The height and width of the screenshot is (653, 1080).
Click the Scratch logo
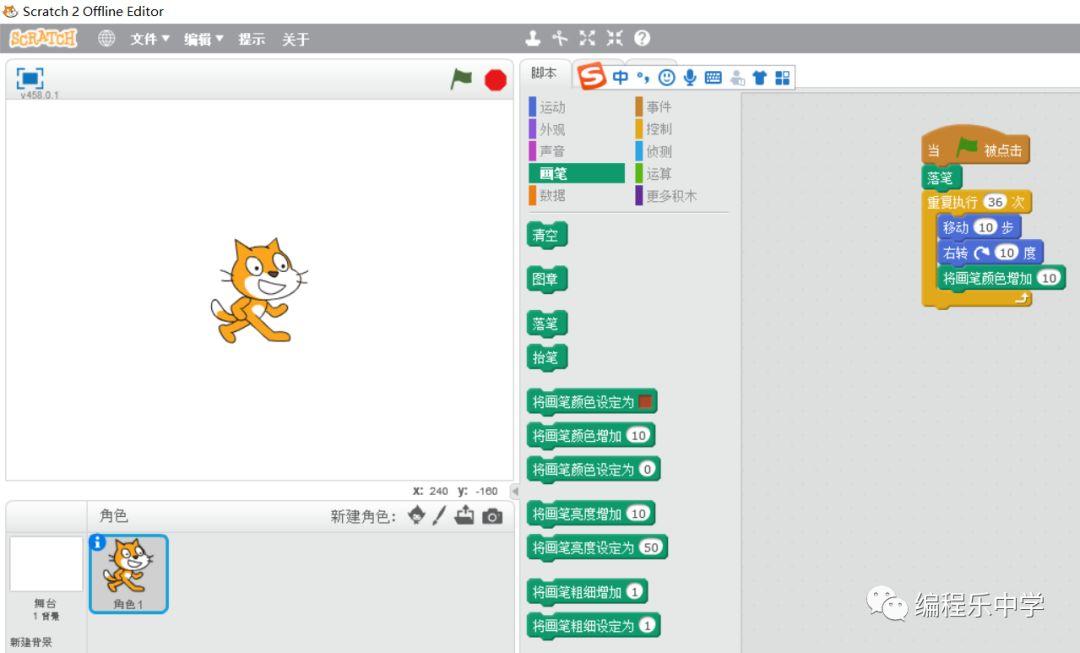(x=43, y=39)
